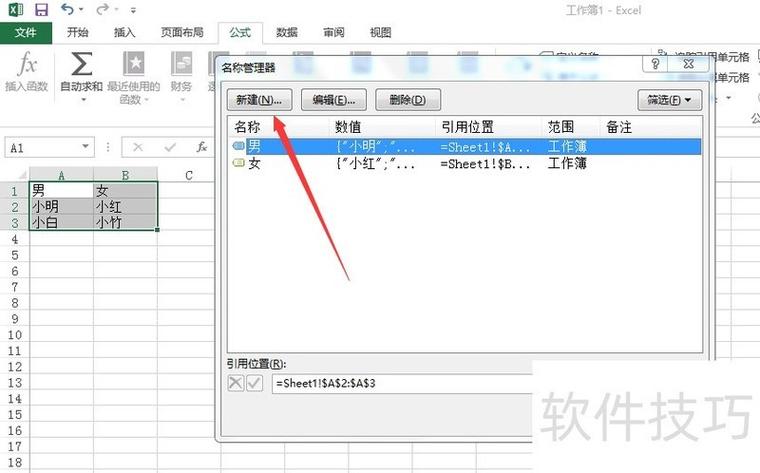Image resolution: width=760 pixels, height=473 pixels.
Task: Click the =Sheet1!$B... reference for 女
Action: click(485, 164)
